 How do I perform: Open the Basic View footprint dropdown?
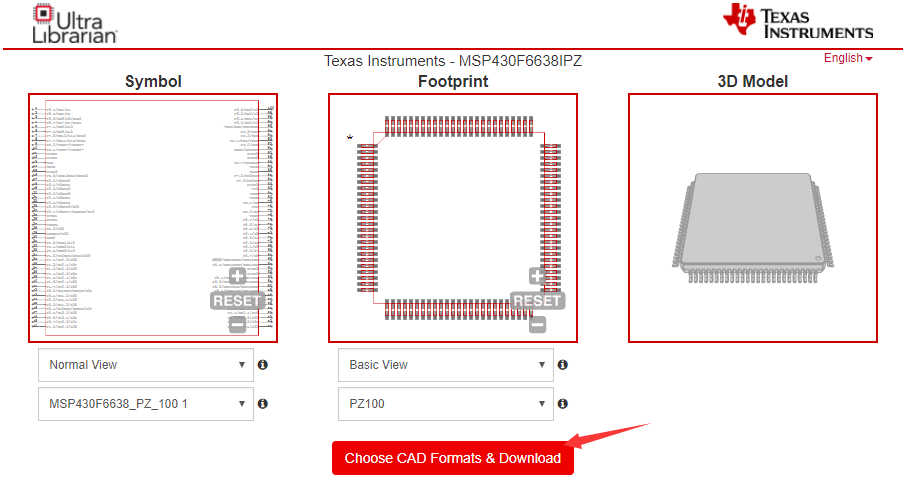[x=446, y=365]
